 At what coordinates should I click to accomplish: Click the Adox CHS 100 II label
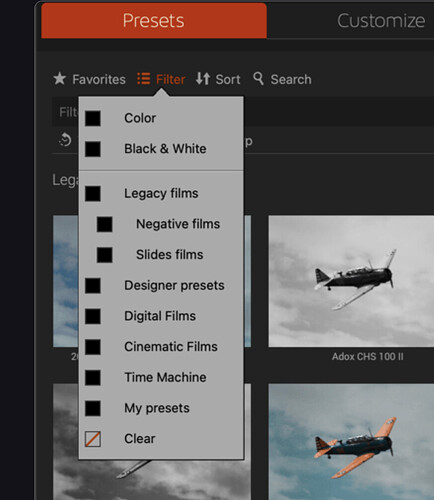(368, 357)
